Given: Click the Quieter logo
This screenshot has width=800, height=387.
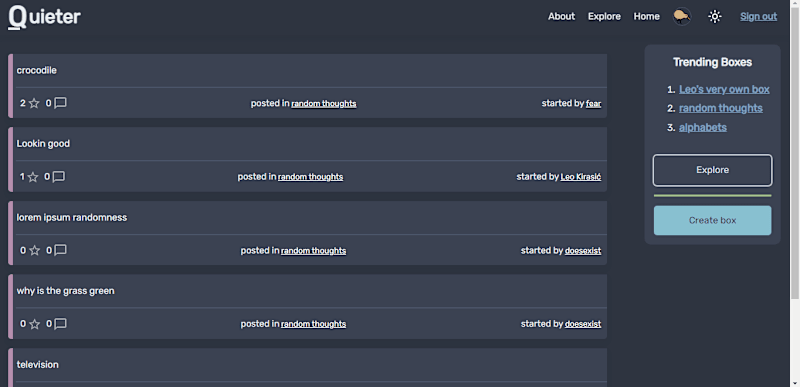Looking at the screenshot, I should click(x=44, y=17).
